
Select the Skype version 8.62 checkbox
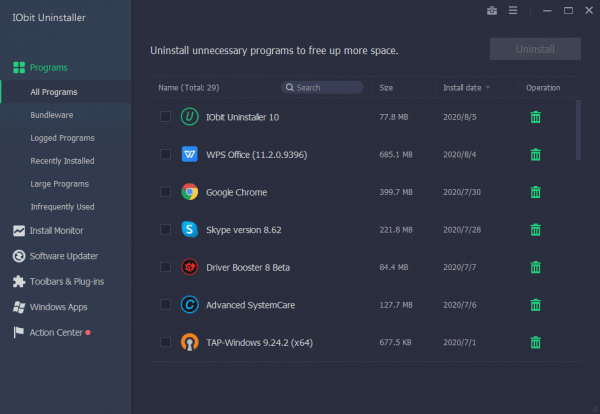[165, 229]
